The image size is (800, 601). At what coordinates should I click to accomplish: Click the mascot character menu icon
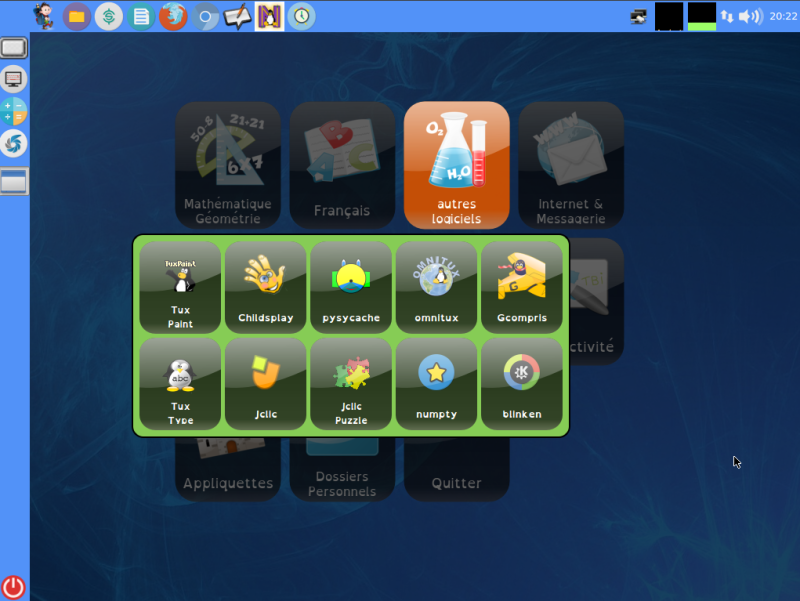[x=44, y=16]
